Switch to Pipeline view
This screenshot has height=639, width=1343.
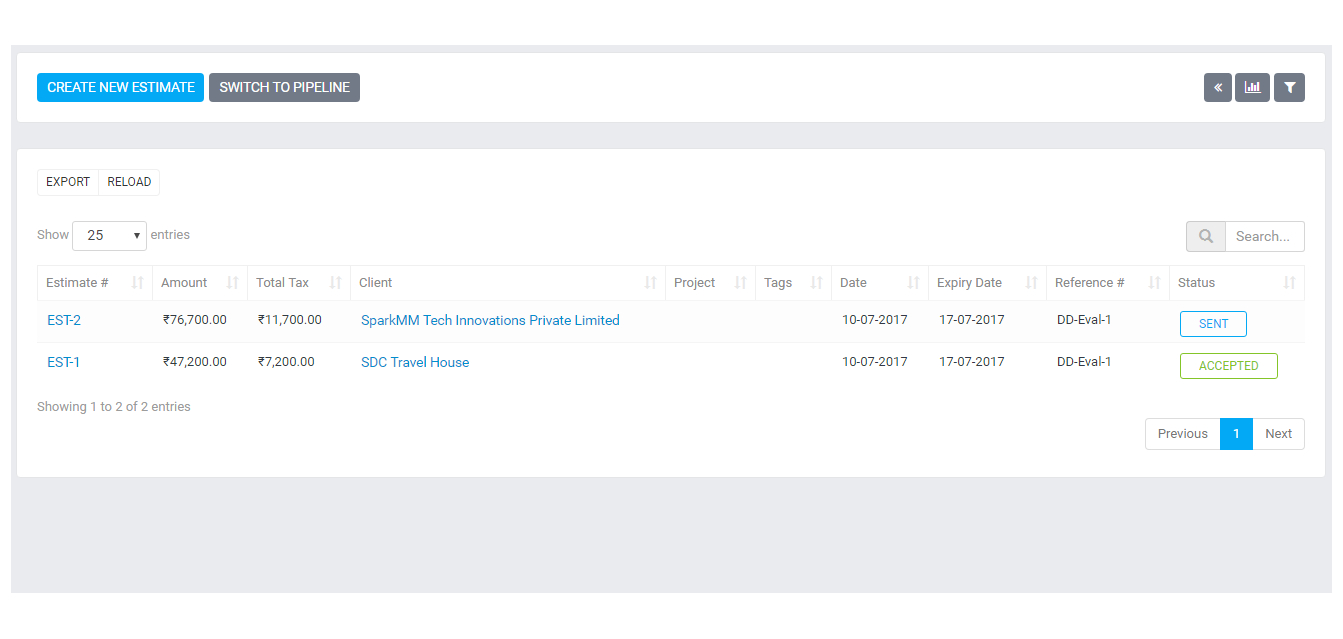coord(284,88)
